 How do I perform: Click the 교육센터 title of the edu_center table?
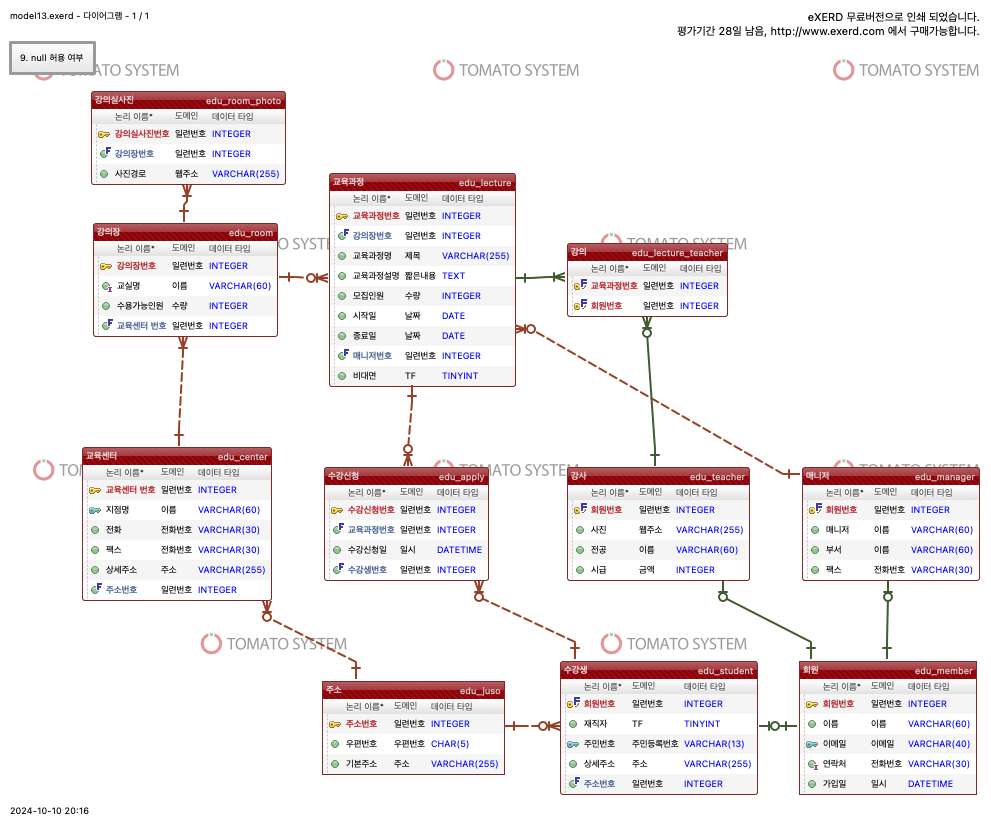[x=101, y=456]
